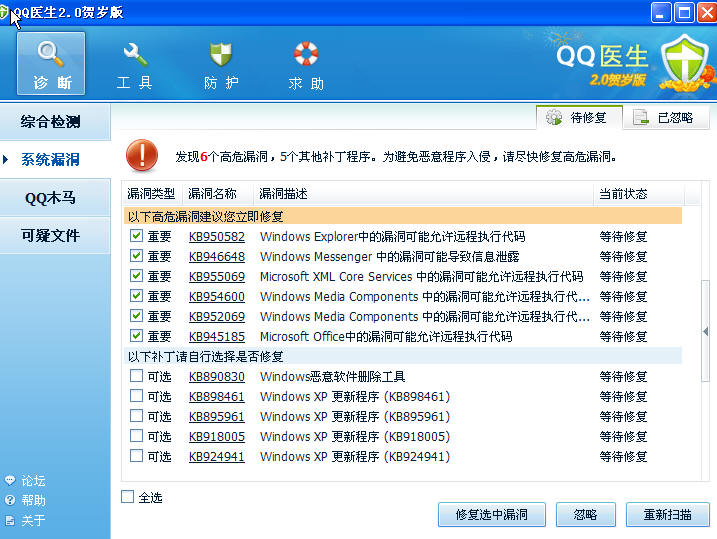This screenshot has width=717, height=539.
Task: Select Microsoft Office vulnerability description text
Action: (x=386, y=337)
